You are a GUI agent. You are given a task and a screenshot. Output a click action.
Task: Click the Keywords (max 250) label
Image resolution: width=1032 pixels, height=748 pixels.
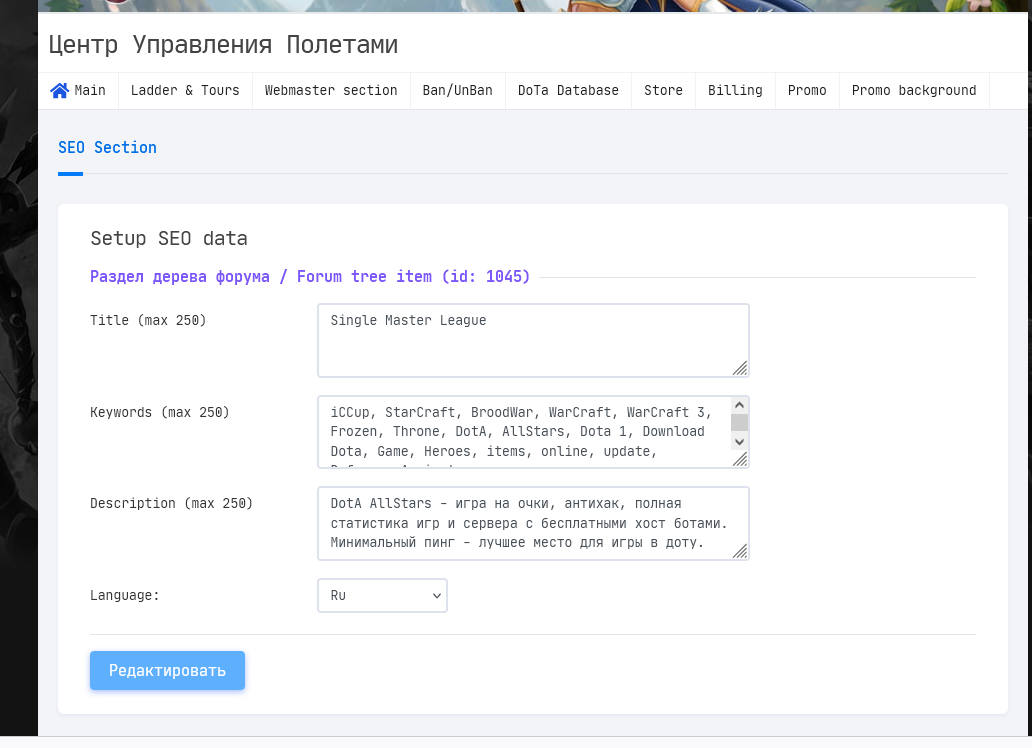(160, 412)
